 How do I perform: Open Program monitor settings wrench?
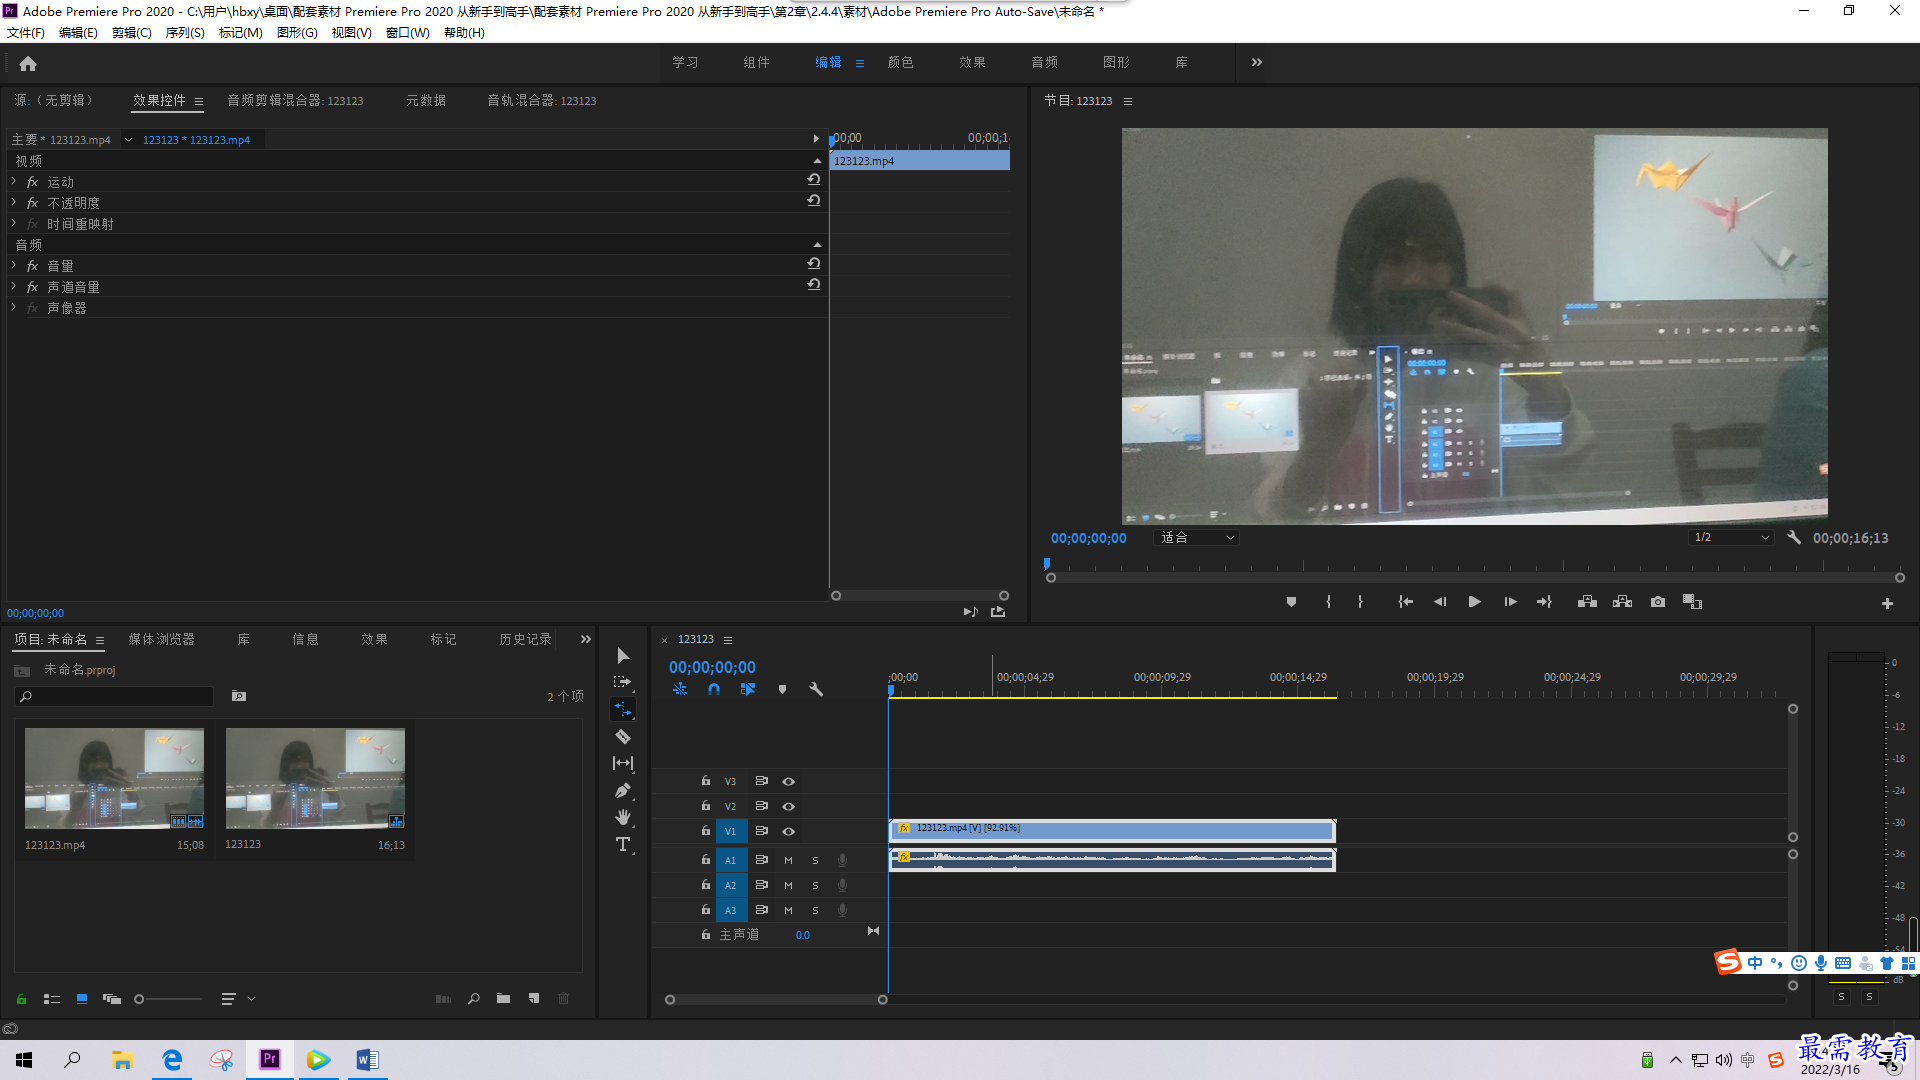(x=1794, y=537)
